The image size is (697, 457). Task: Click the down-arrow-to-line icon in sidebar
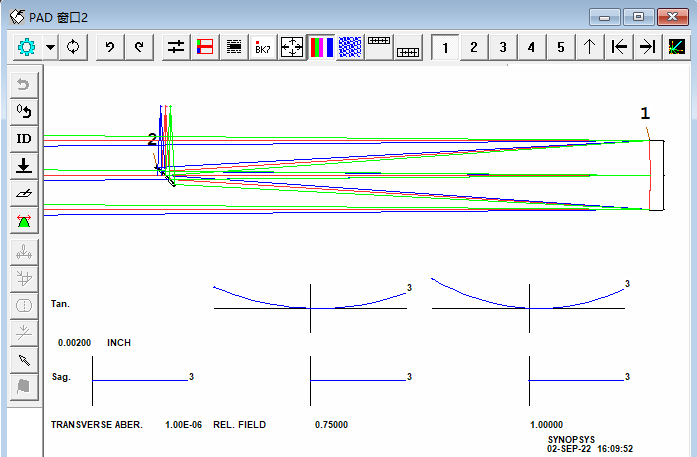click(24, 166)
